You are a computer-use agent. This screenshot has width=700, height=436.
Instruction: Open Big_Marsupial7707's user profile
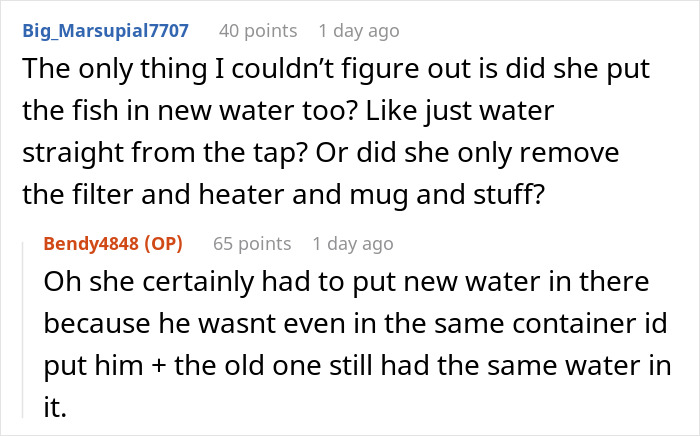tap(105, 31)
